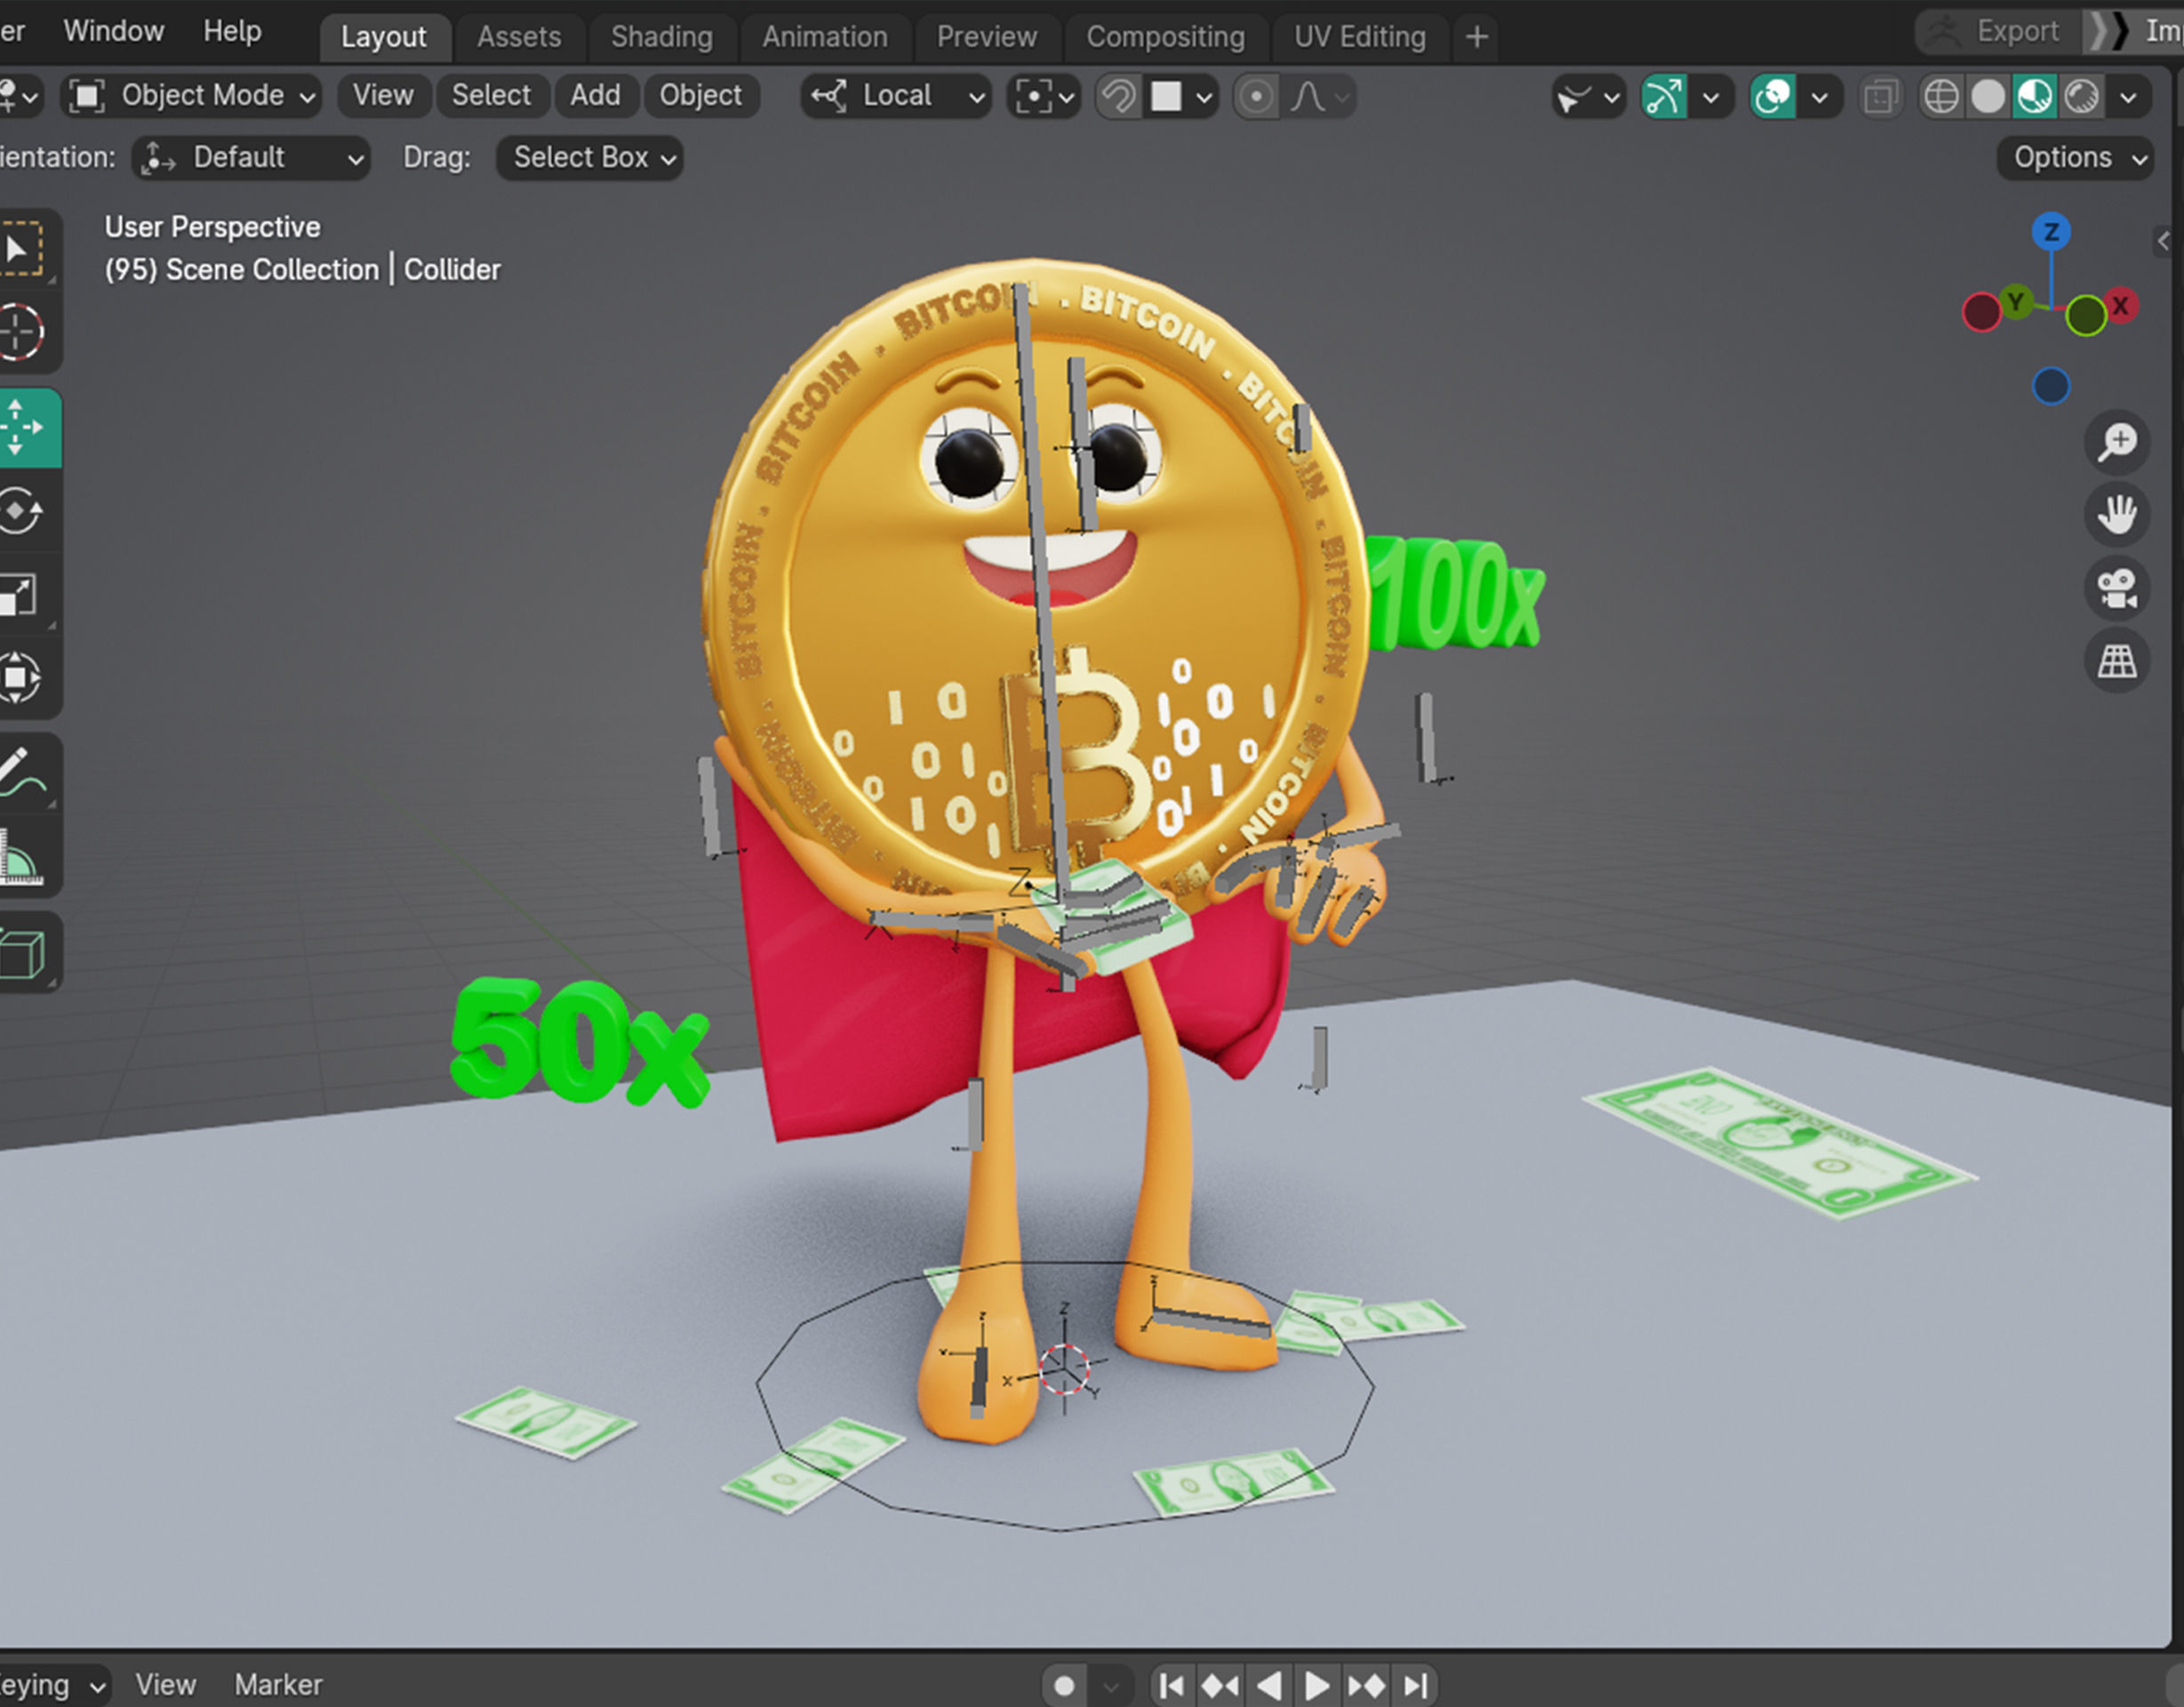Image resolution: width=2184 pixels, height=1707 pixels.
Task: Click the blue Z axis gizmo ball
Action: click(2051, 233)
